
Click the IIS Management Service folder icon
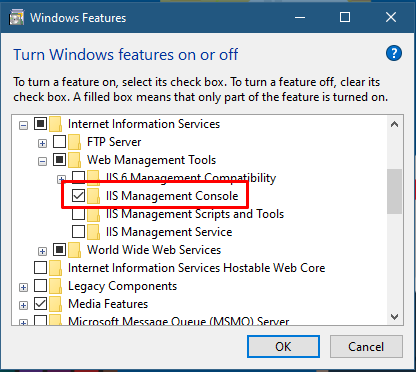click(94, 232)
